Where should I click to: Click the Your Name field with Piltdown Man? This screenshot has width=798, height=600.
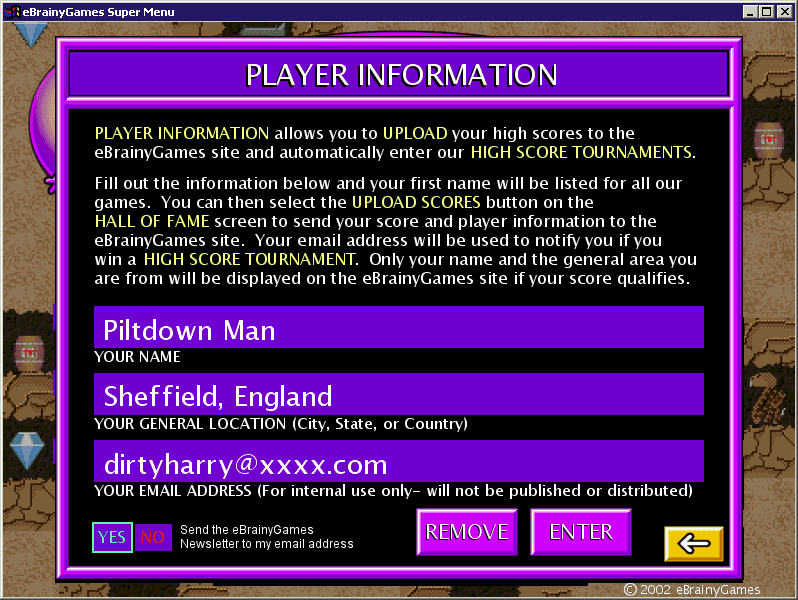tap(399, 327)
